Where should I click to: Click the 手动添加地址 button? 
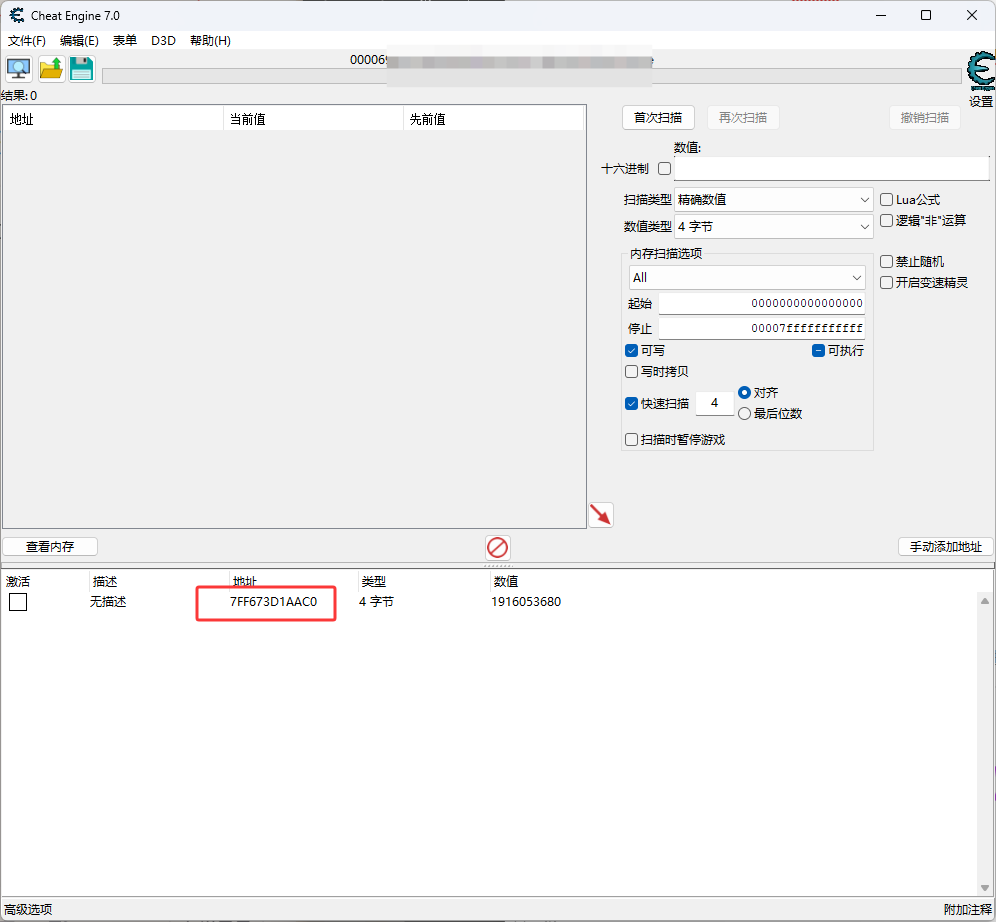pos(945,547)
